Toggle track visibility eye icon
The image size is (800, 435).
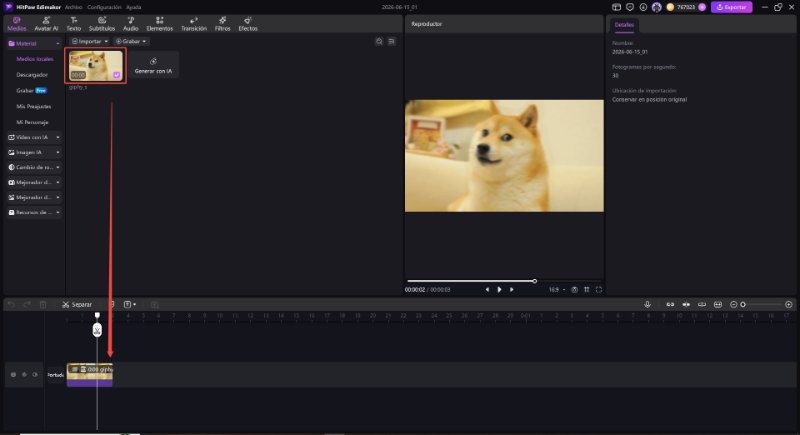35,375
